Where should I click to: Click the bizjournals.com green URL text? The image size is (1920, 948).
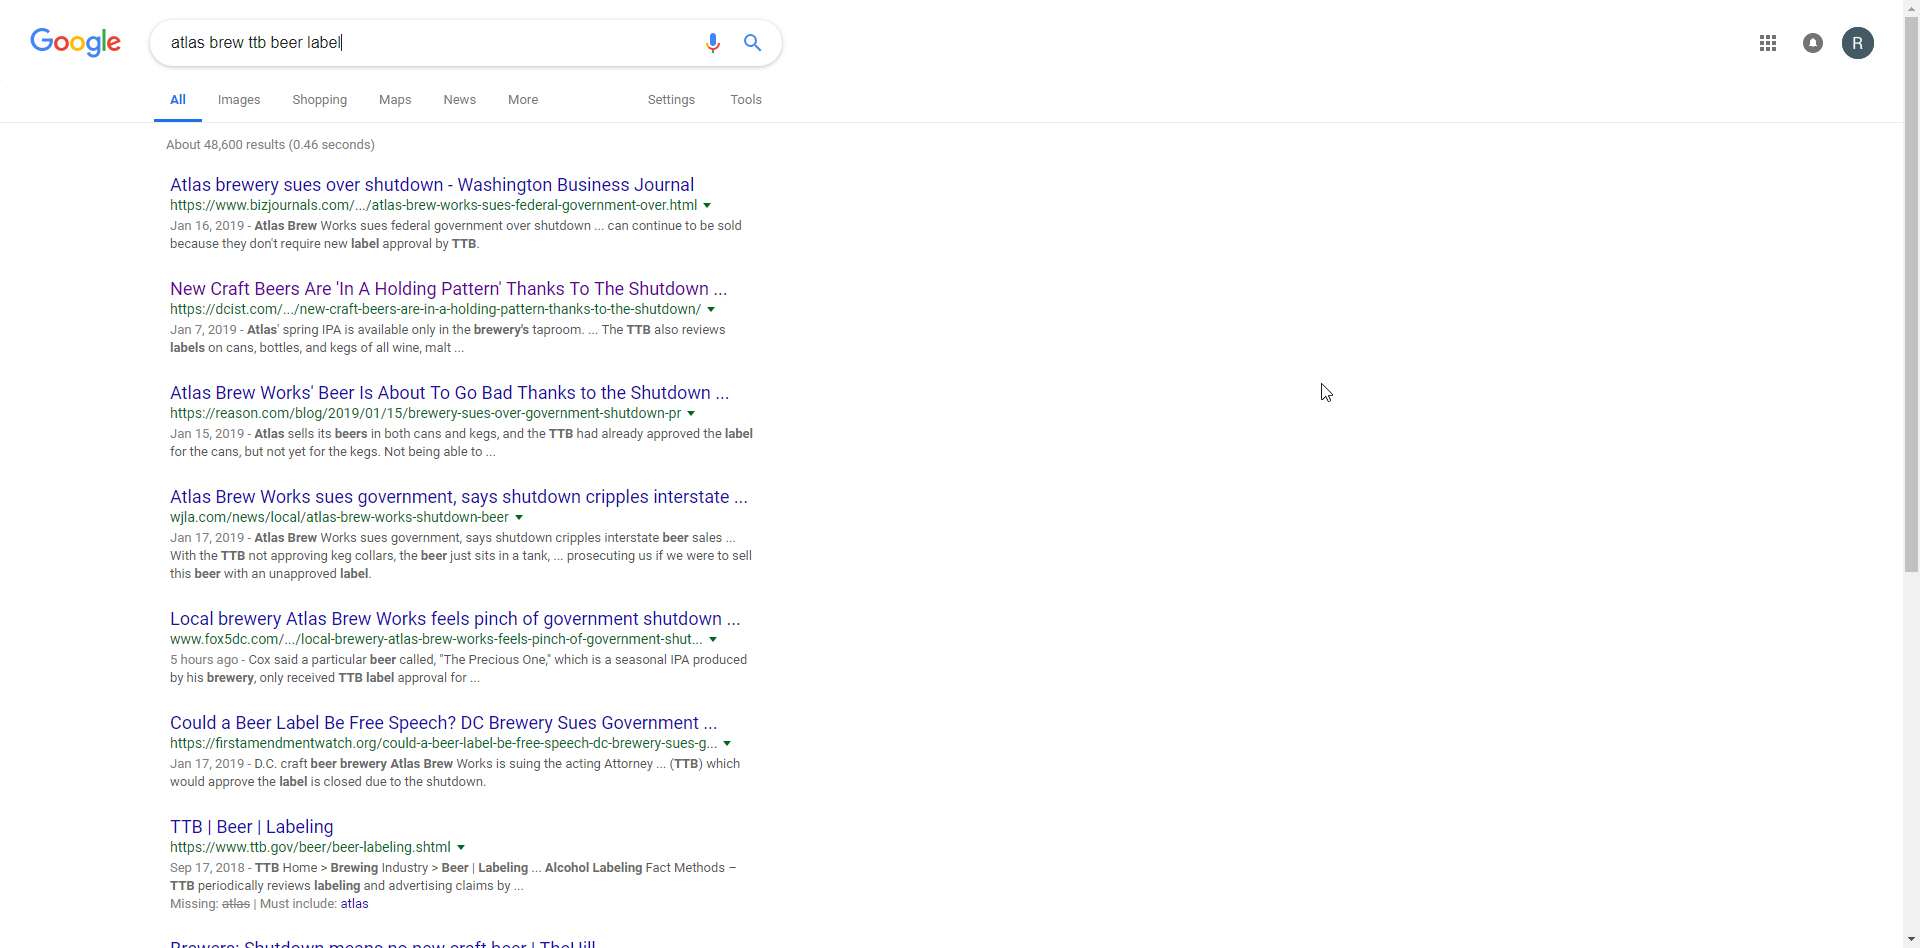[x=433, y=206]
